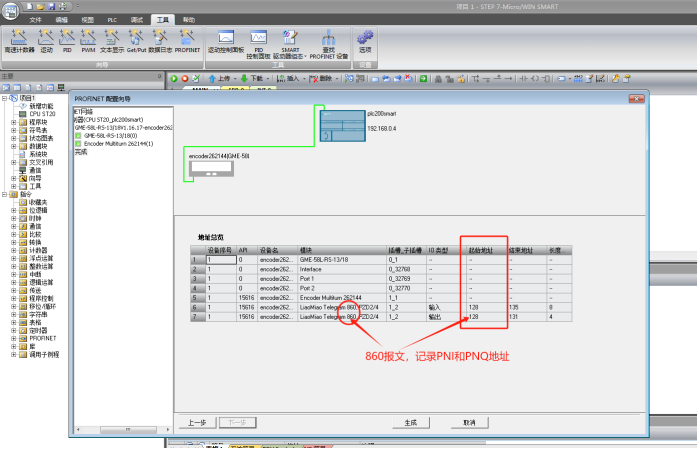Image resolution: width=697 pixels, height=449 pixels.
Task: Toggle the GME-58L-RS-13/18(0) green checkbox
Action: (x=78, y=136)
